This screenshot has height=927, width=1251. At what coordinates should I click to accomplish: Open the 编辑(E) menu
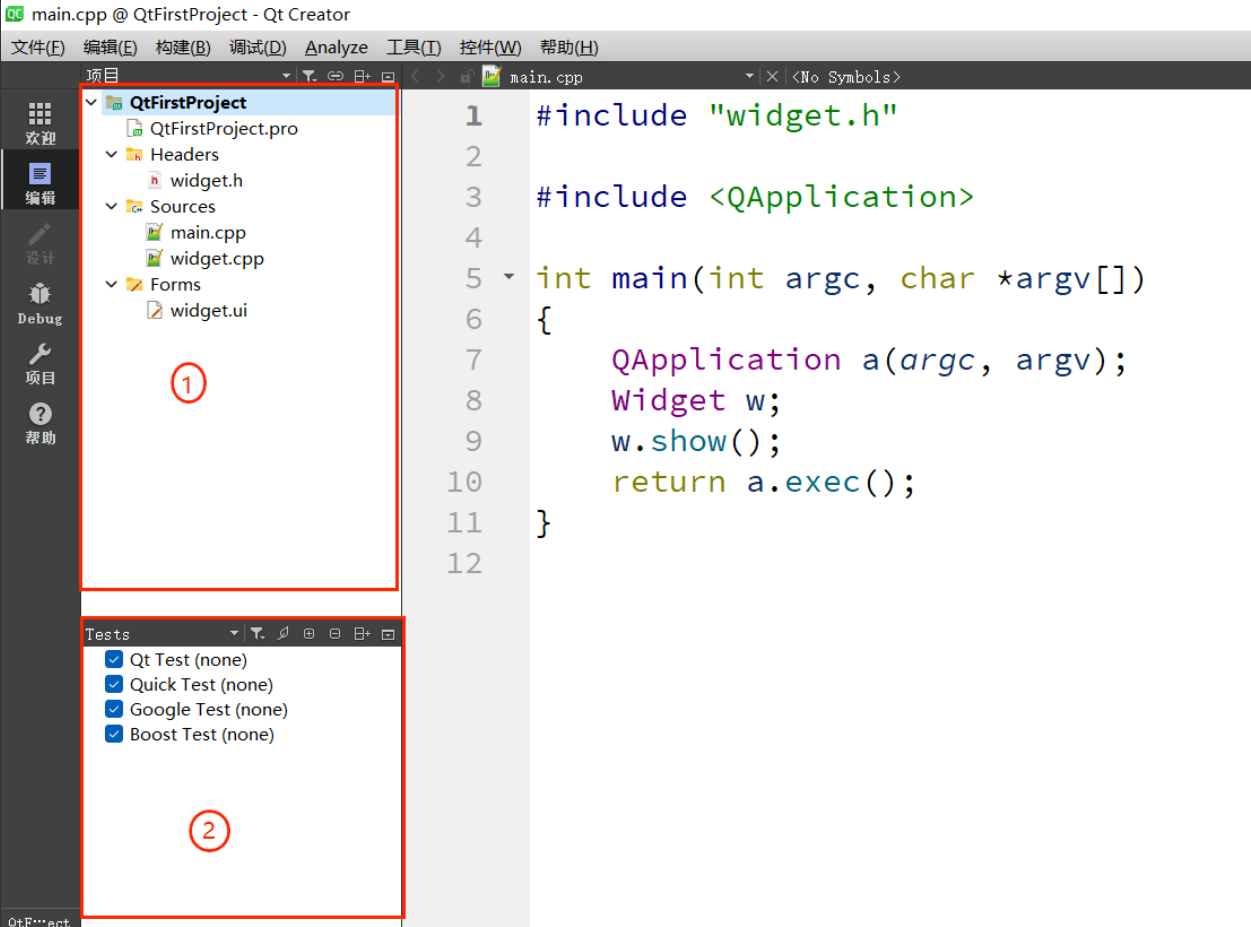110,47
